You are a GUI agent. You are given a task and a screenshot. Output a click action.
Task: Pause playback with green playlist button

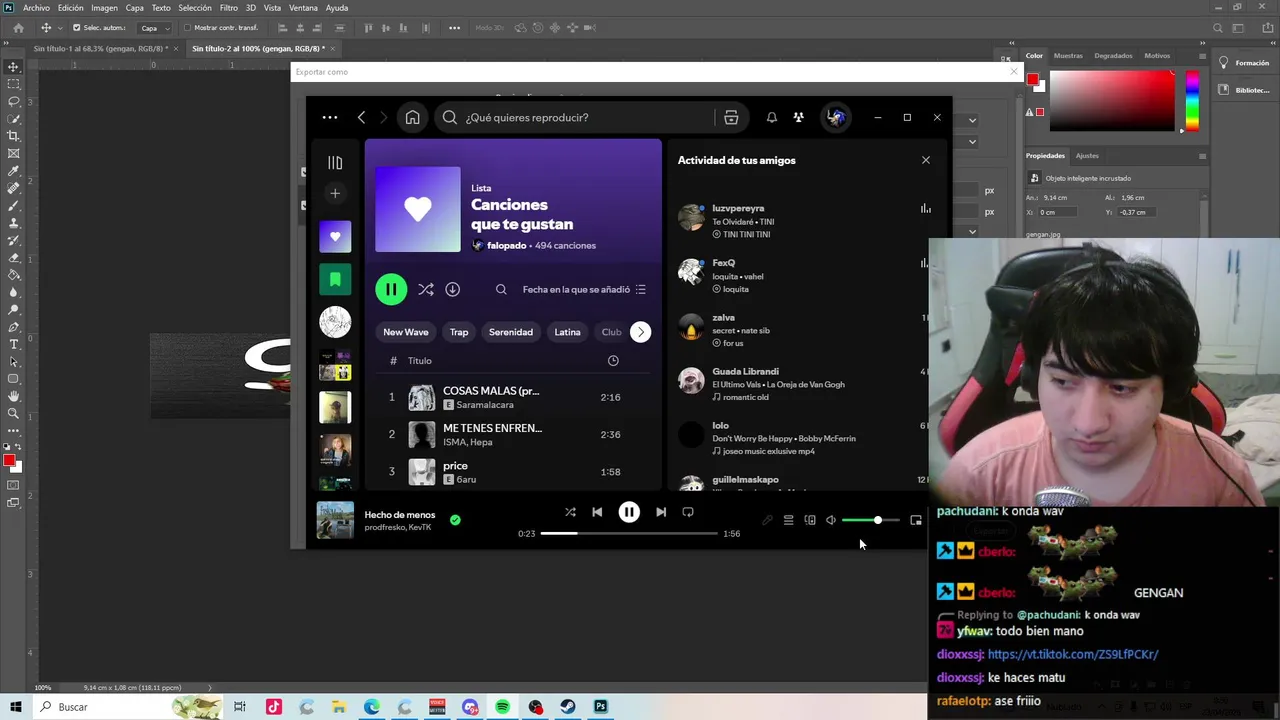391,289
